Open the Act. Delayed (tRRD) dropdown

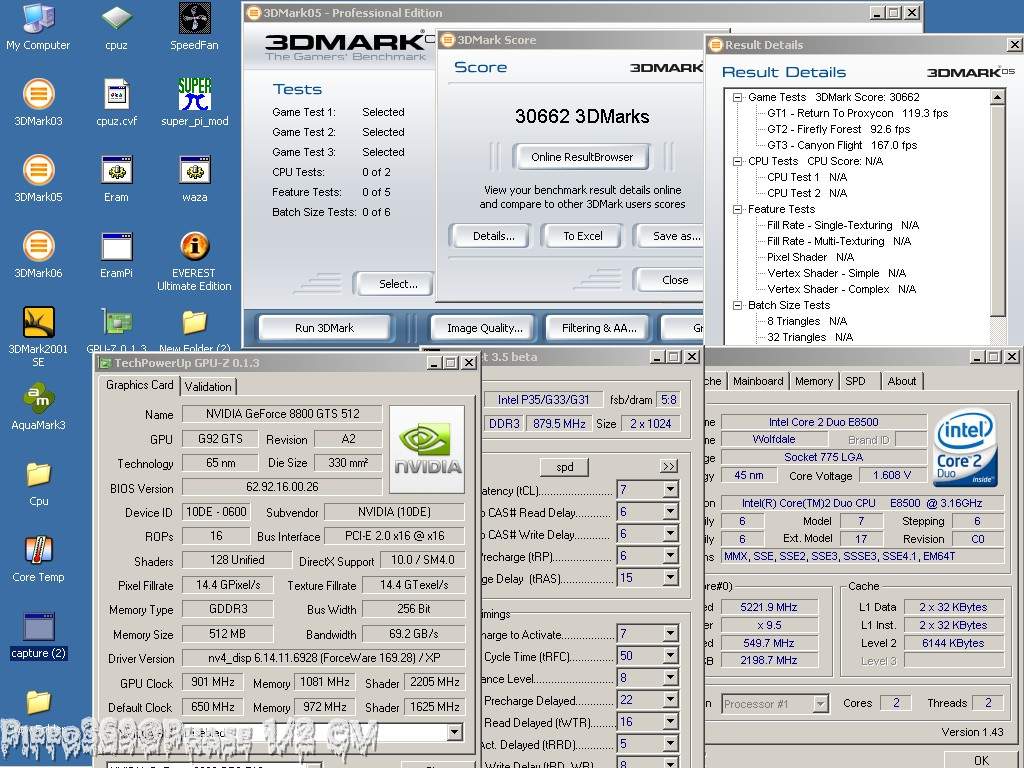(x=670, y=744)
